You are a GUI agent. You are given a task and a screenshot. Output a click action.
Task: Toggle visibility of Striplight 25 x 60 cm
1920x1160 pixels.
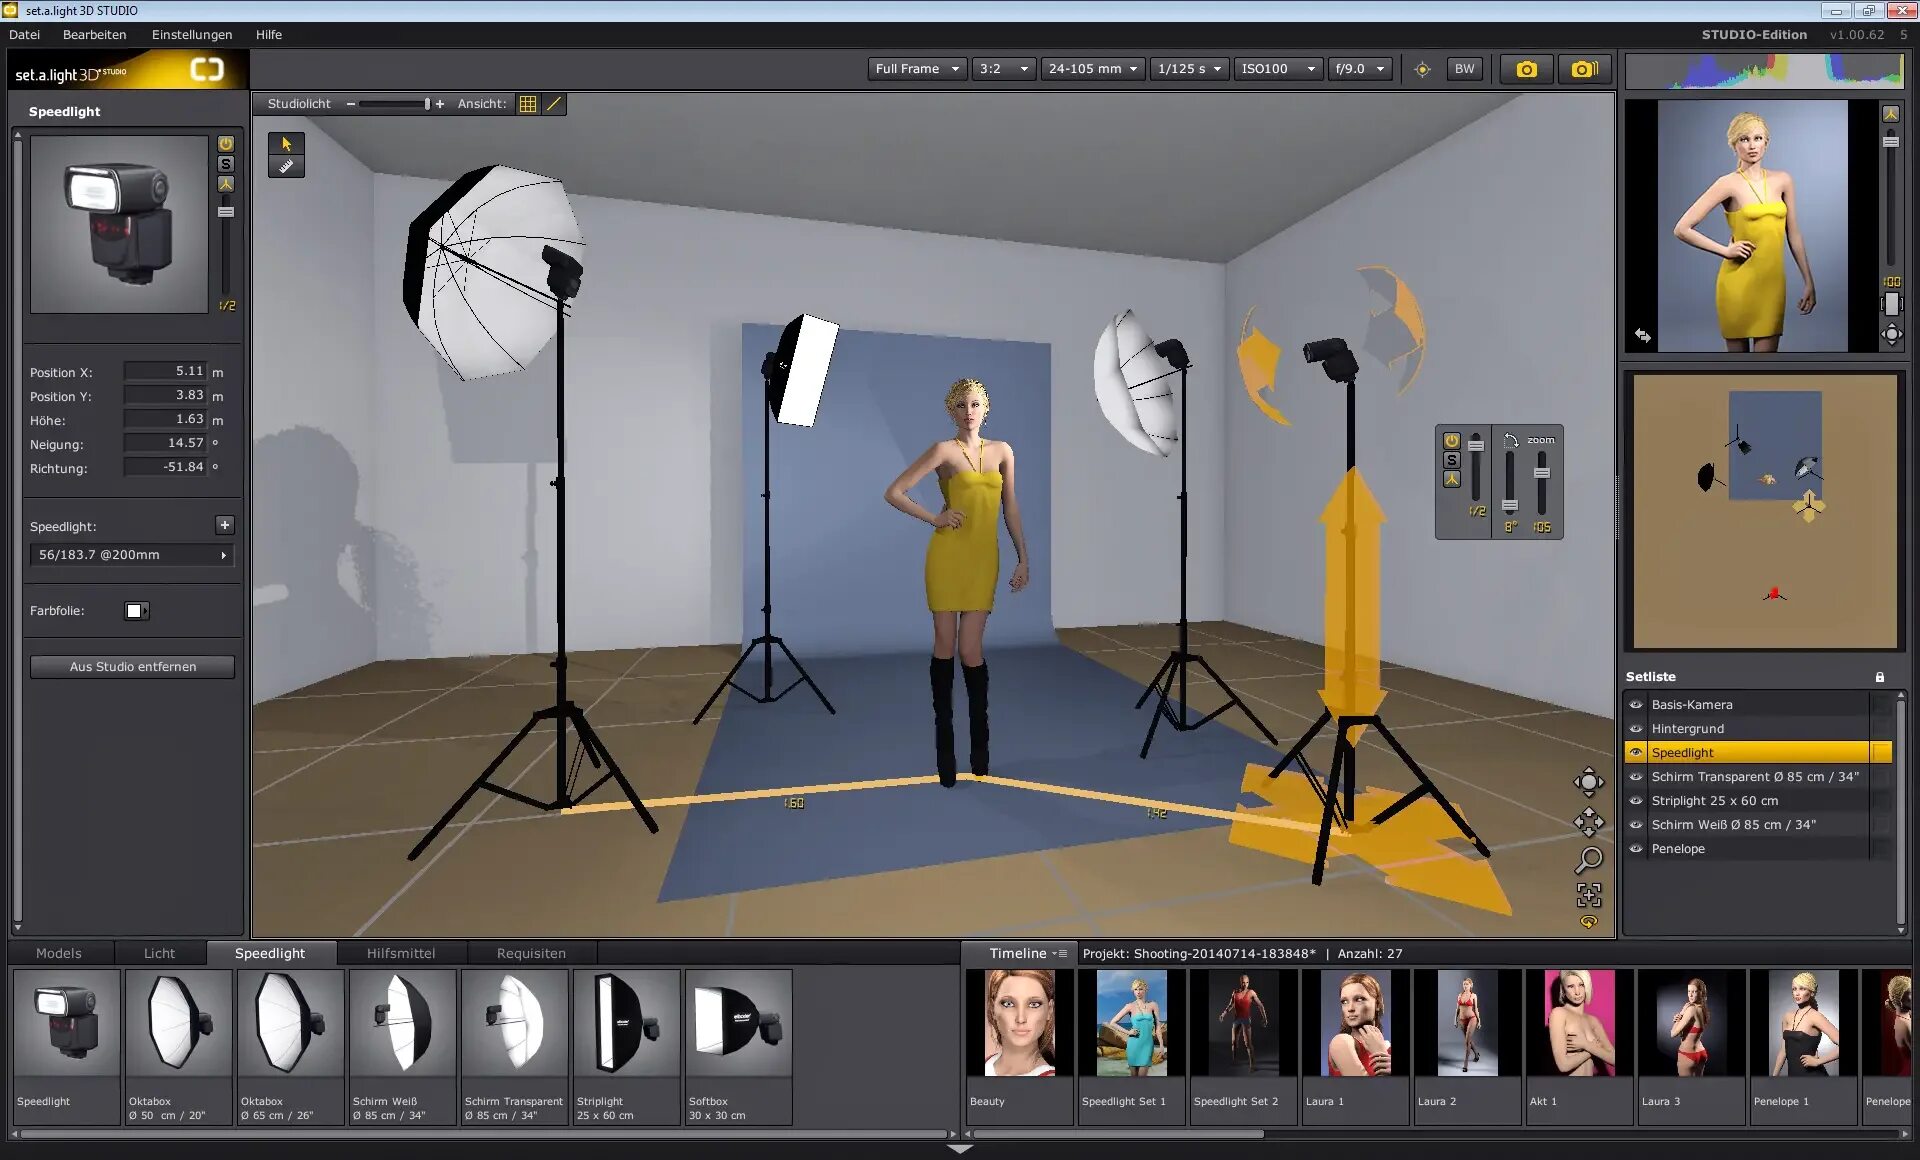pos(1636,801)
